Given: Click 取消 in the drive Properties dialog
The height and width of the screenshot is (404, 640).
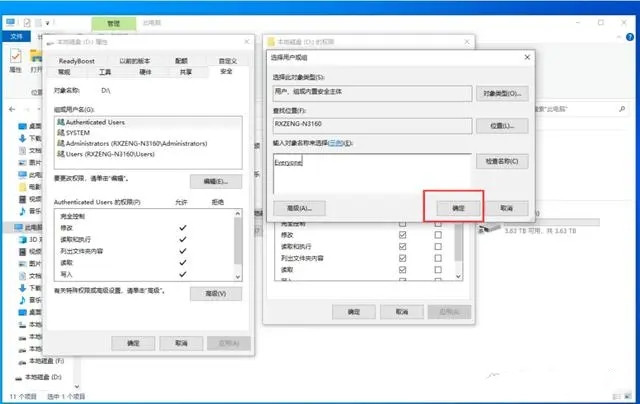Looking at the screenshot, I should coord(181,343).
